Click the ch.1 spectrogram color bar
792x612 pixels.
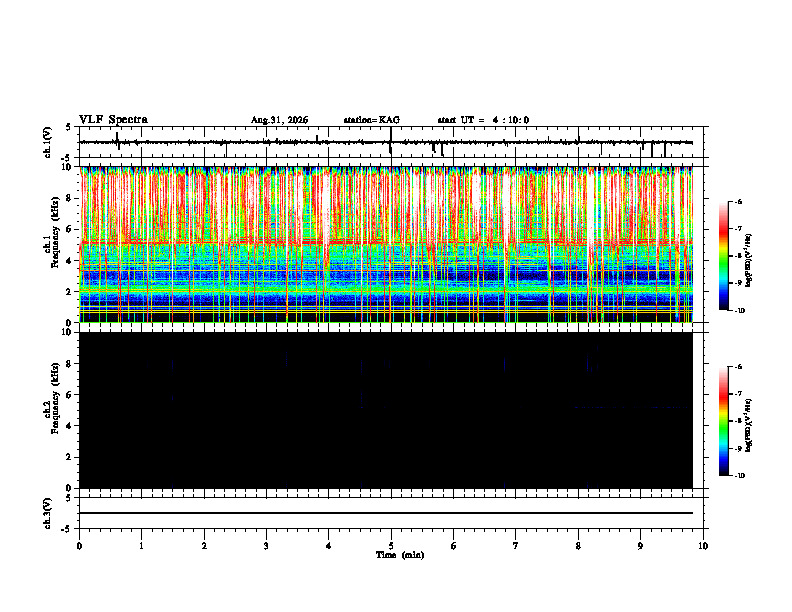[724, 256]
